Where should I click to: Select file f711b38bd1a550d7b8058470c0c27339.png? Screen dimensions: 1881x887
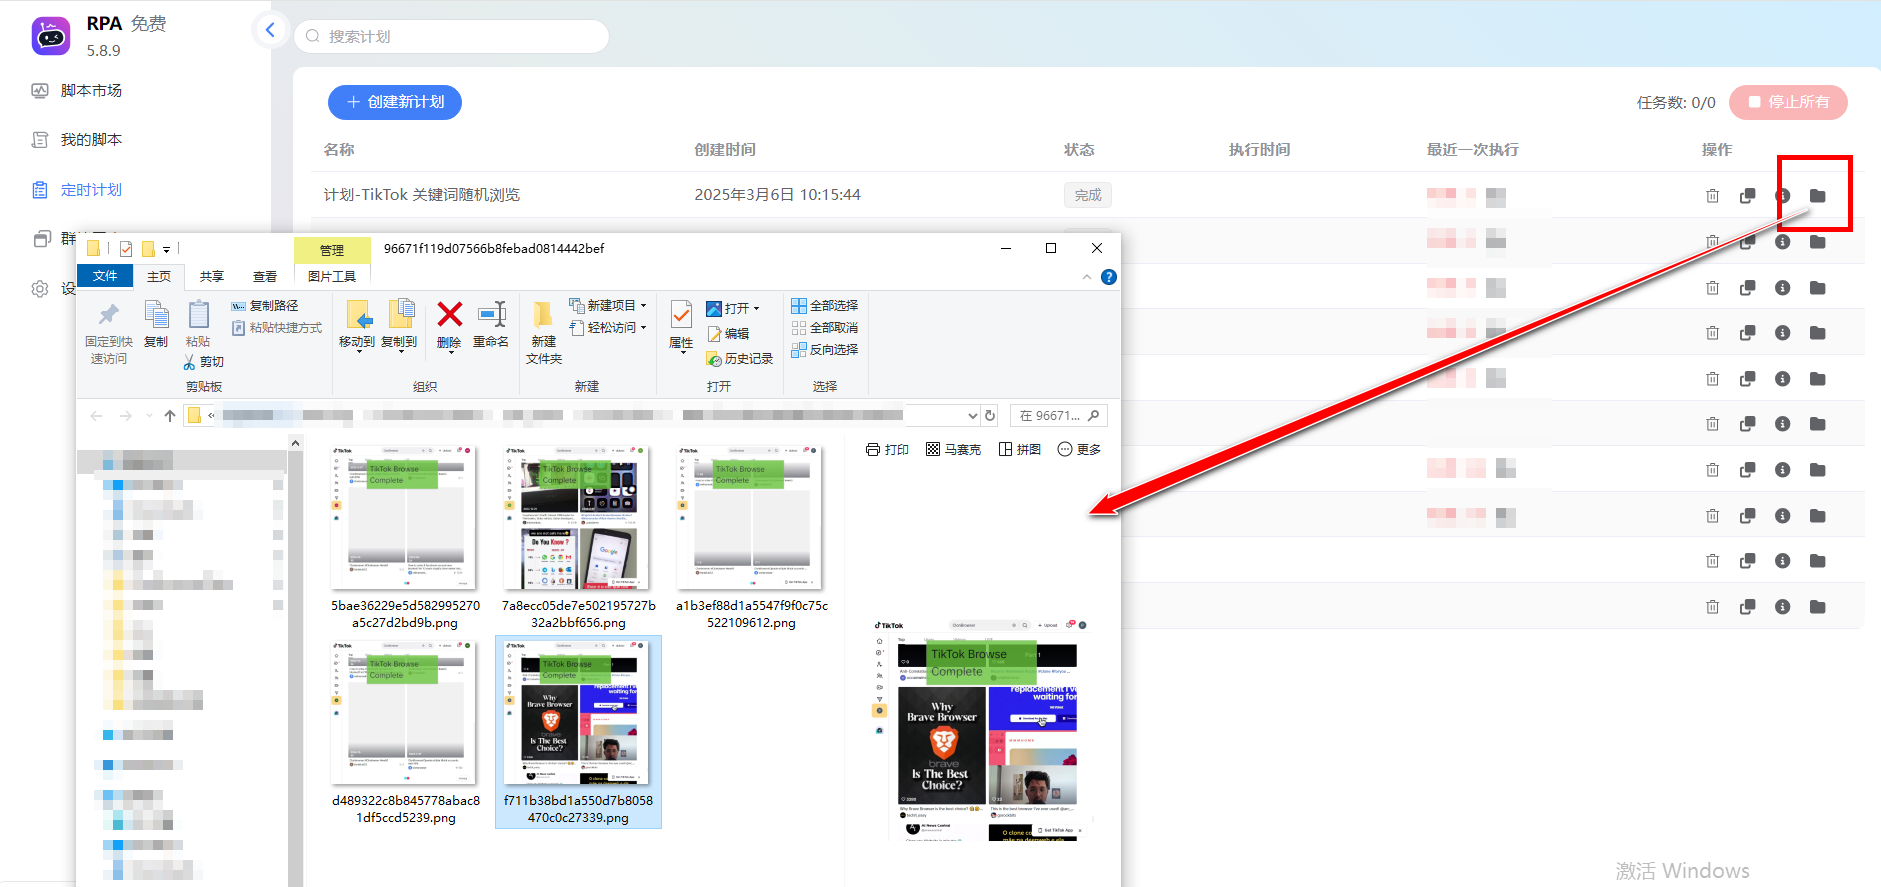578,732
